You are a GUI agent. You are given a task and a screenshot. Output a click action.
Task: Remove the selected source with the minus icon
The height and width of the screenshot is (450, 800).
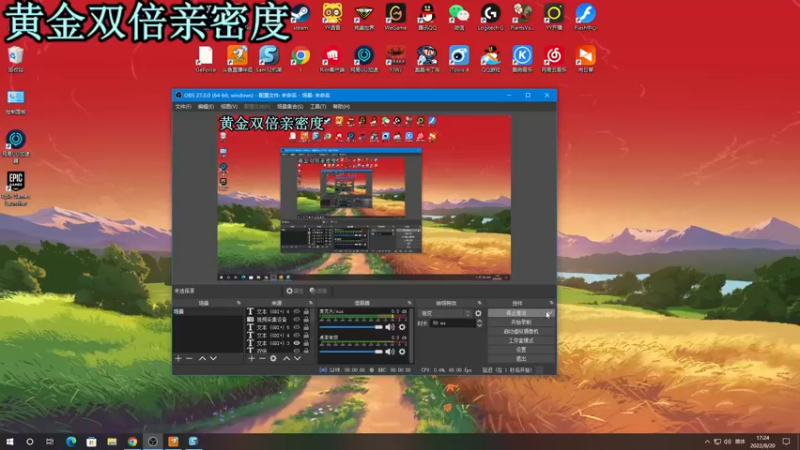[262, 359]
